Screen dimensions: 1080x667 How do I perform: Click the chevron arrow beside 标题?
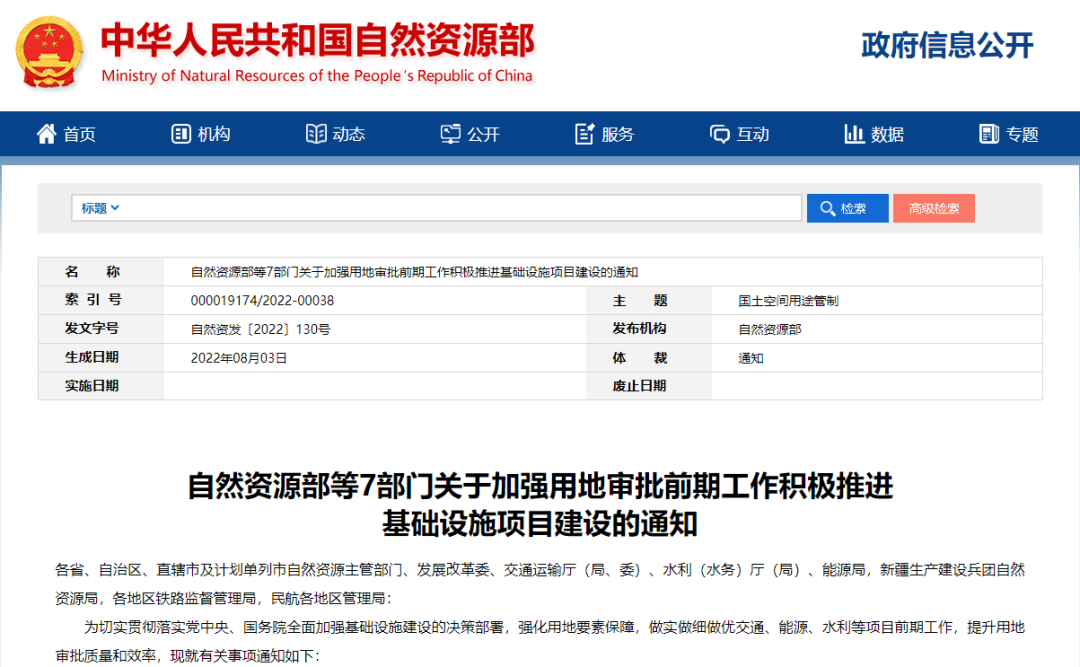tap(115, 208)
